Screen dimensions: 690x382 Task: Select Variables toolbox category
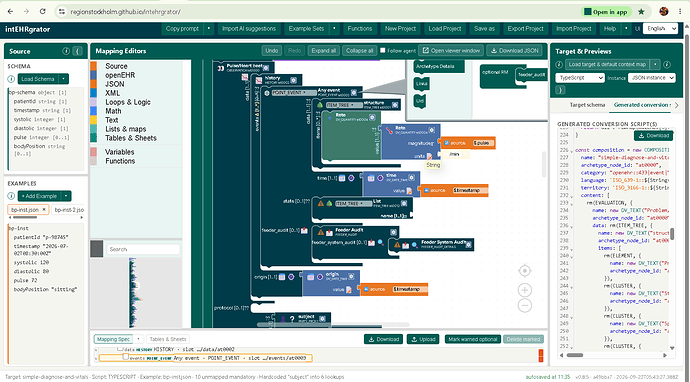click(120, 152)
